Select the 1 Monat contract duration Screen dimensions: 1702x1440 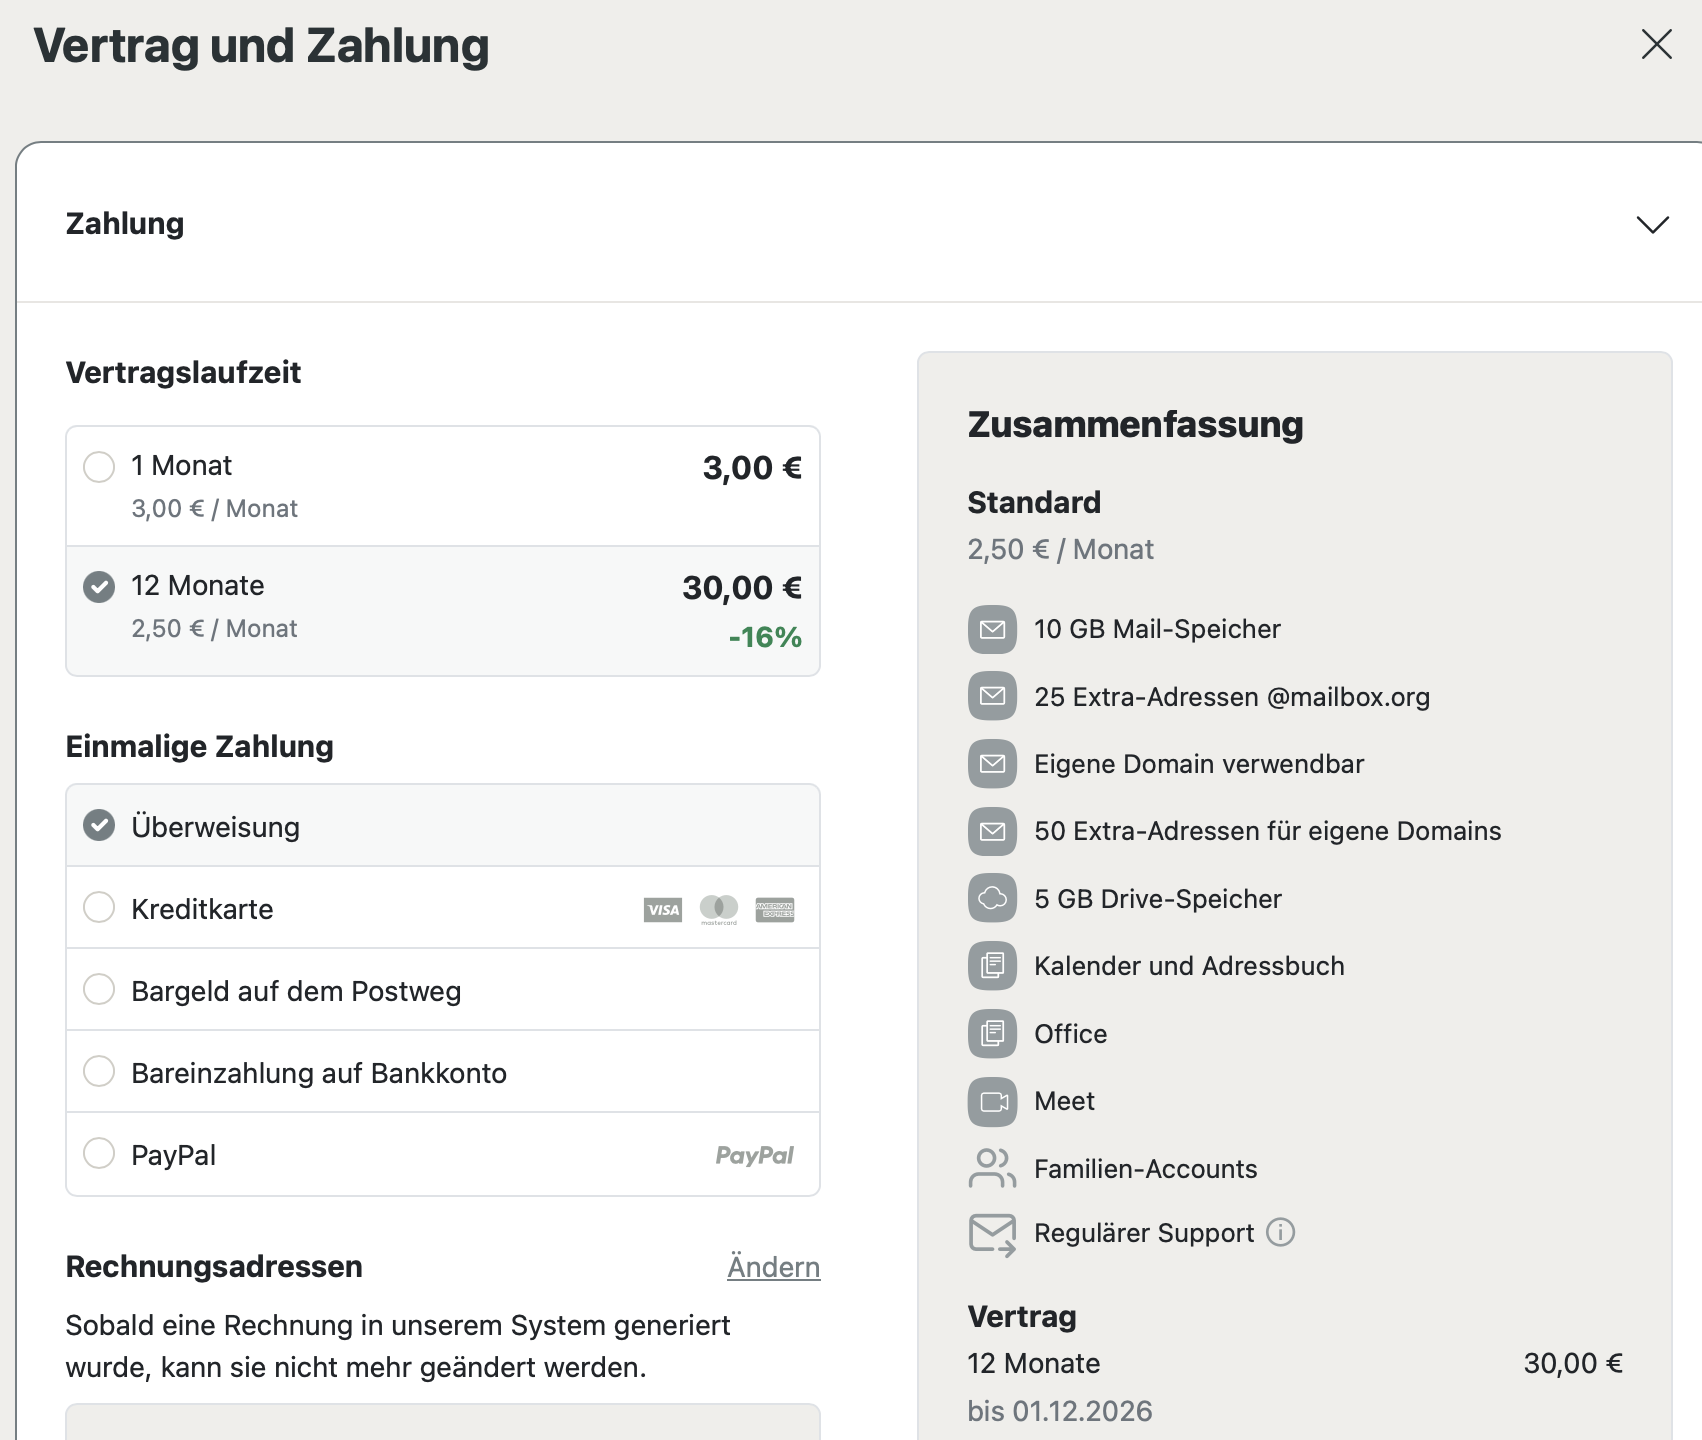[x=99, y=466]
